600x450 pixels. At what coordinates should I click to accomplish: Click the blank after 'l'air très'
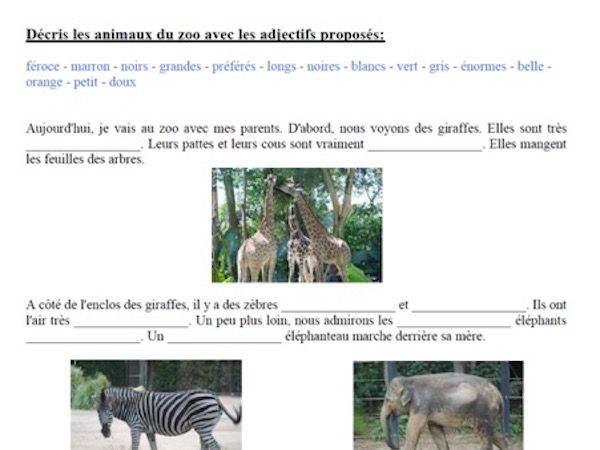[131, 322]
